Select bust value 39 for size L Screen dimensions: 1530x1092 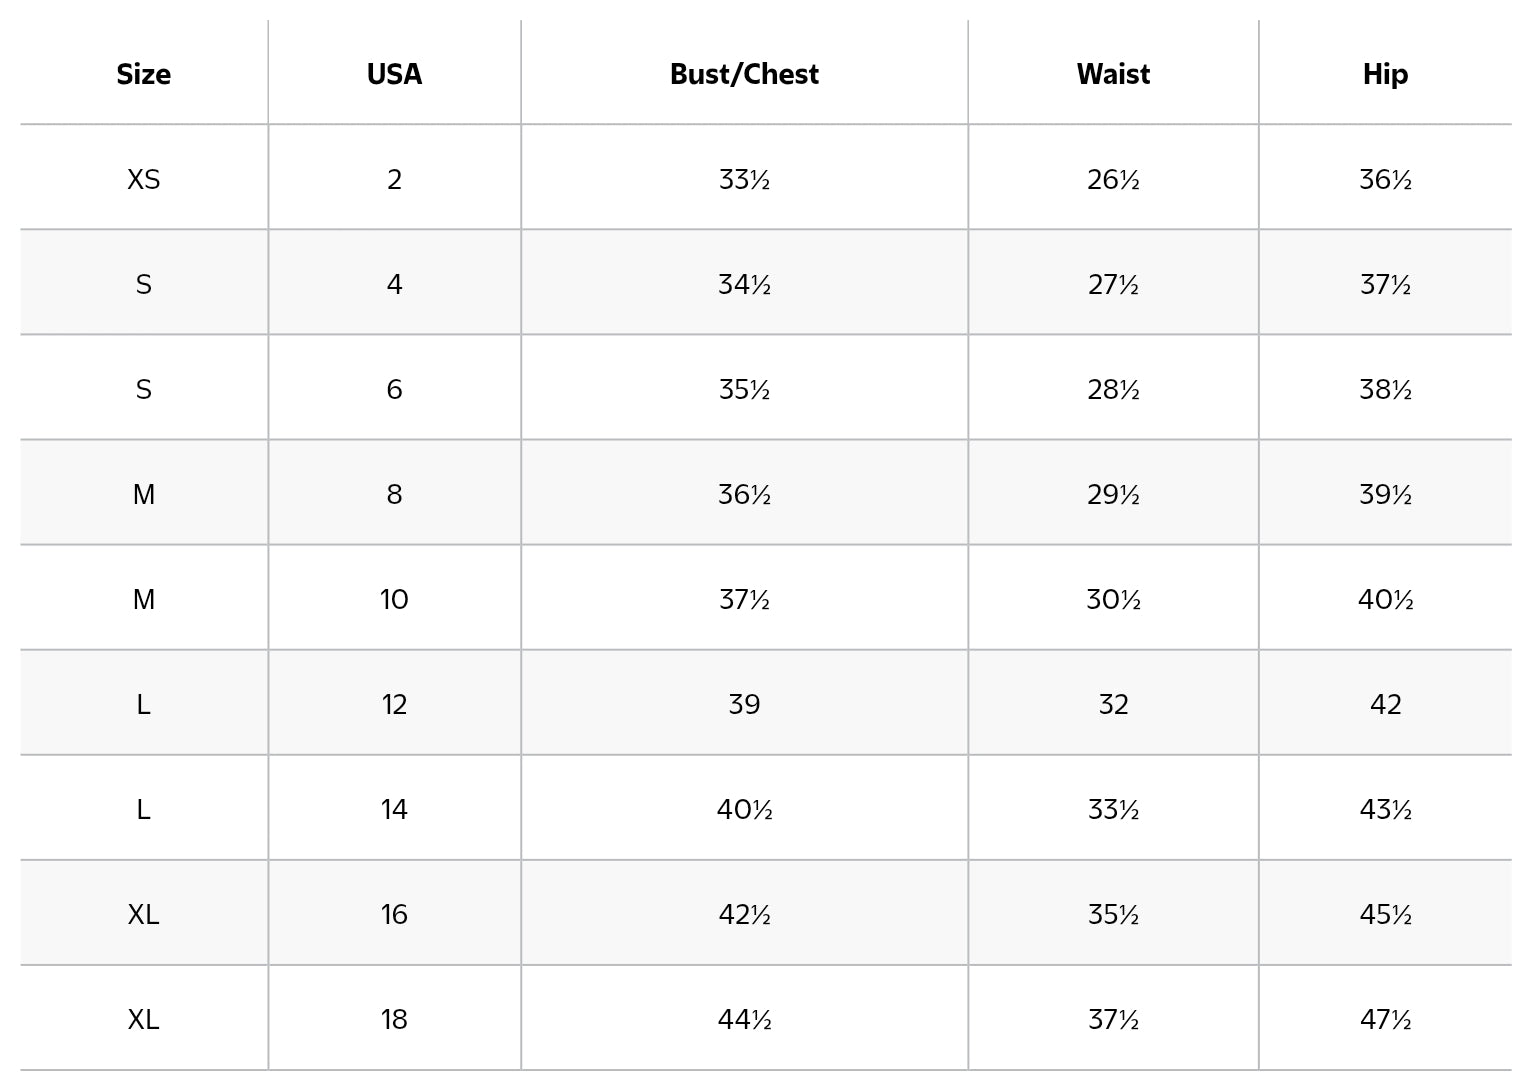pos(744,704)
